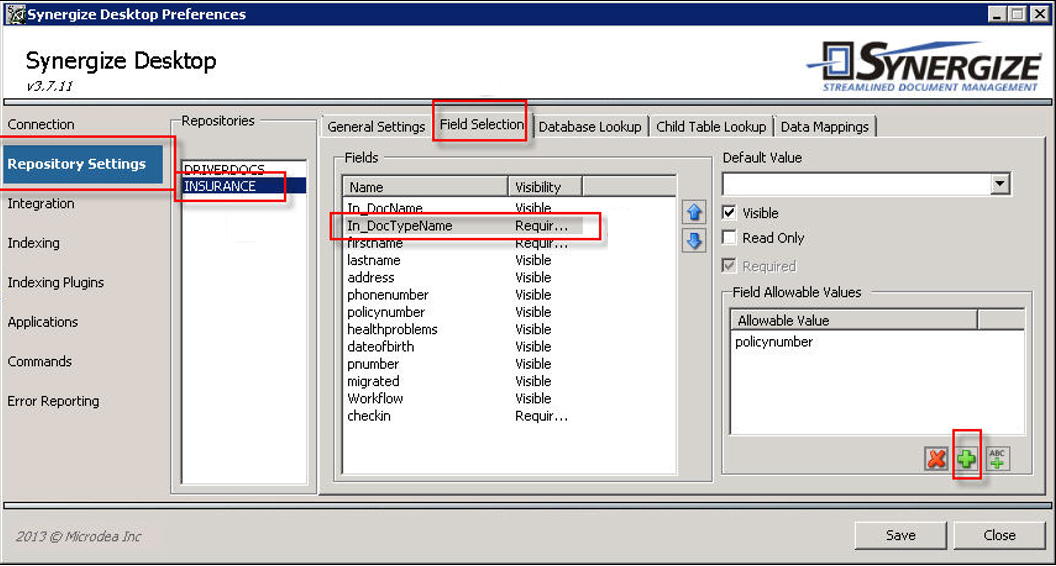Open the Child Table Lookup tab

click(711, 127)
